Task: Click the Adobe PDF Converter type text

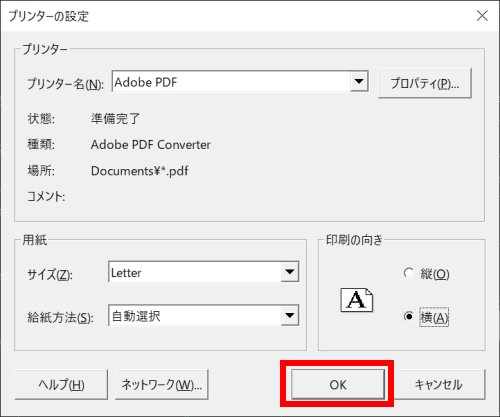Action: tap(151, 145)
